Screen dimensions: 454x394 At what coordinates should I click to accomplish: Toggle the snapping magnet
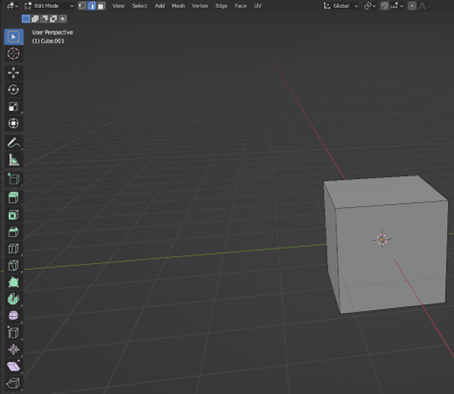coord(384,6)
